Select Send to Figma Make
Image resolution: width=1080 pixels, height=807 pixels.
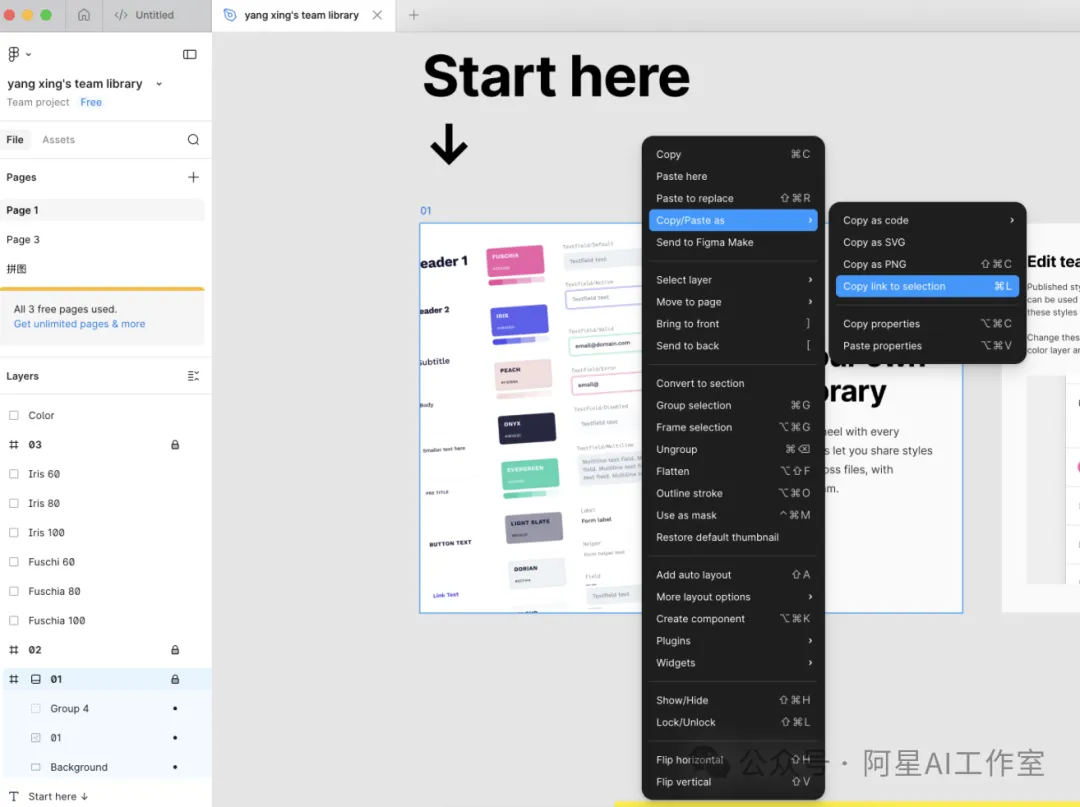[733, 242]
